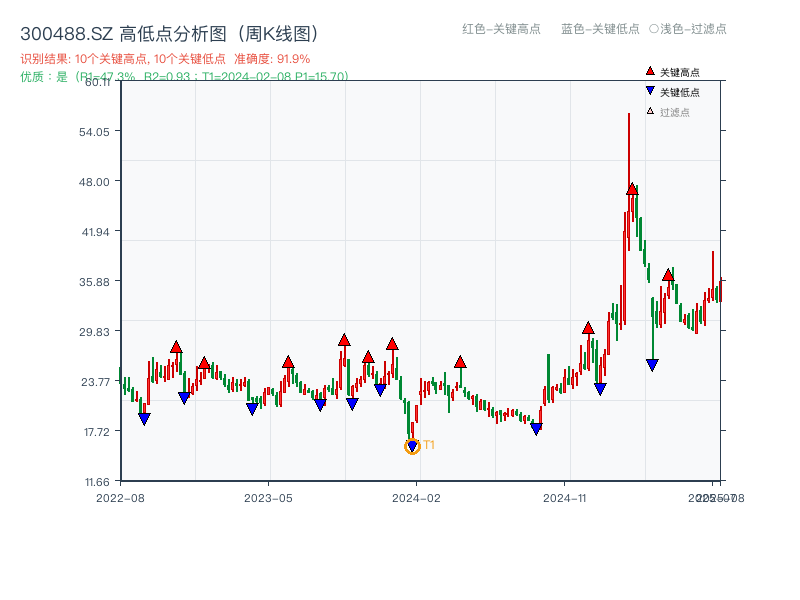Click the 浅色-过滤点 header label

click(688, 29)
